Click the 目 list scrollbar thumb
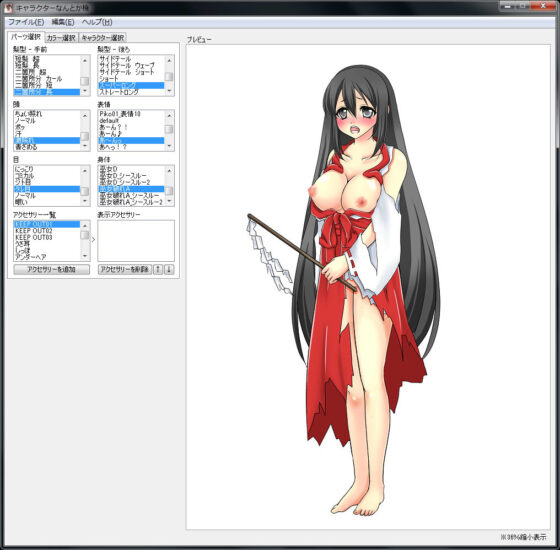Image resolution: width=560 pixels, height=550 pixels. coord(85,191)
